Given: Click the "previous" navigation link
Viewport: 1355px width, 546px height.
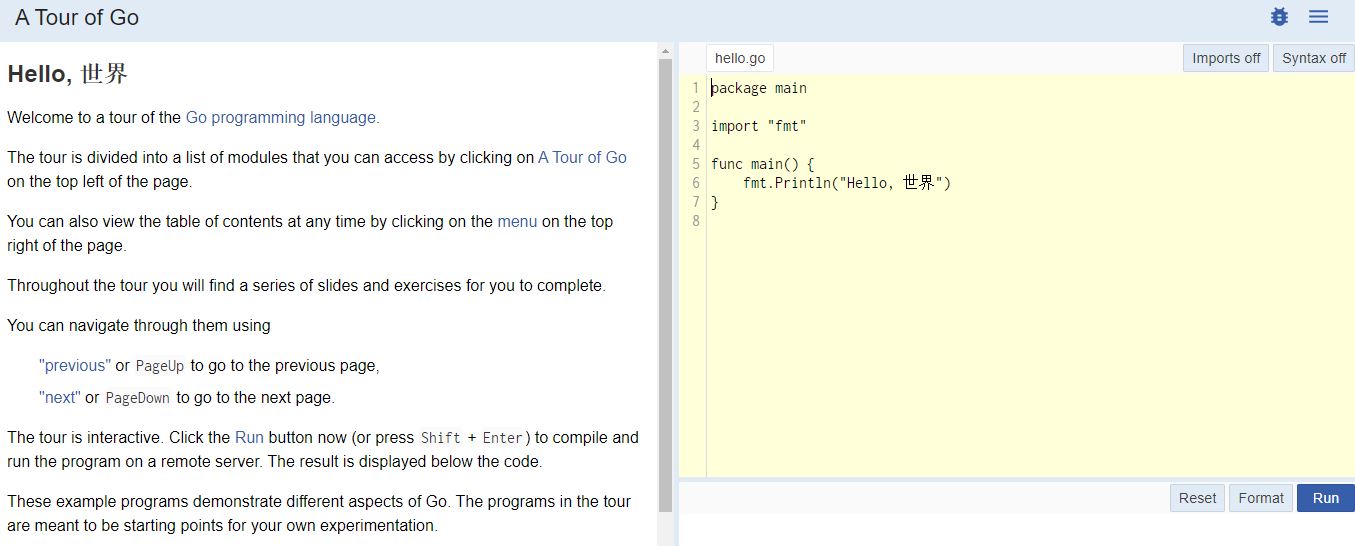Looking at the screenshot, I should tap(75, 365).
